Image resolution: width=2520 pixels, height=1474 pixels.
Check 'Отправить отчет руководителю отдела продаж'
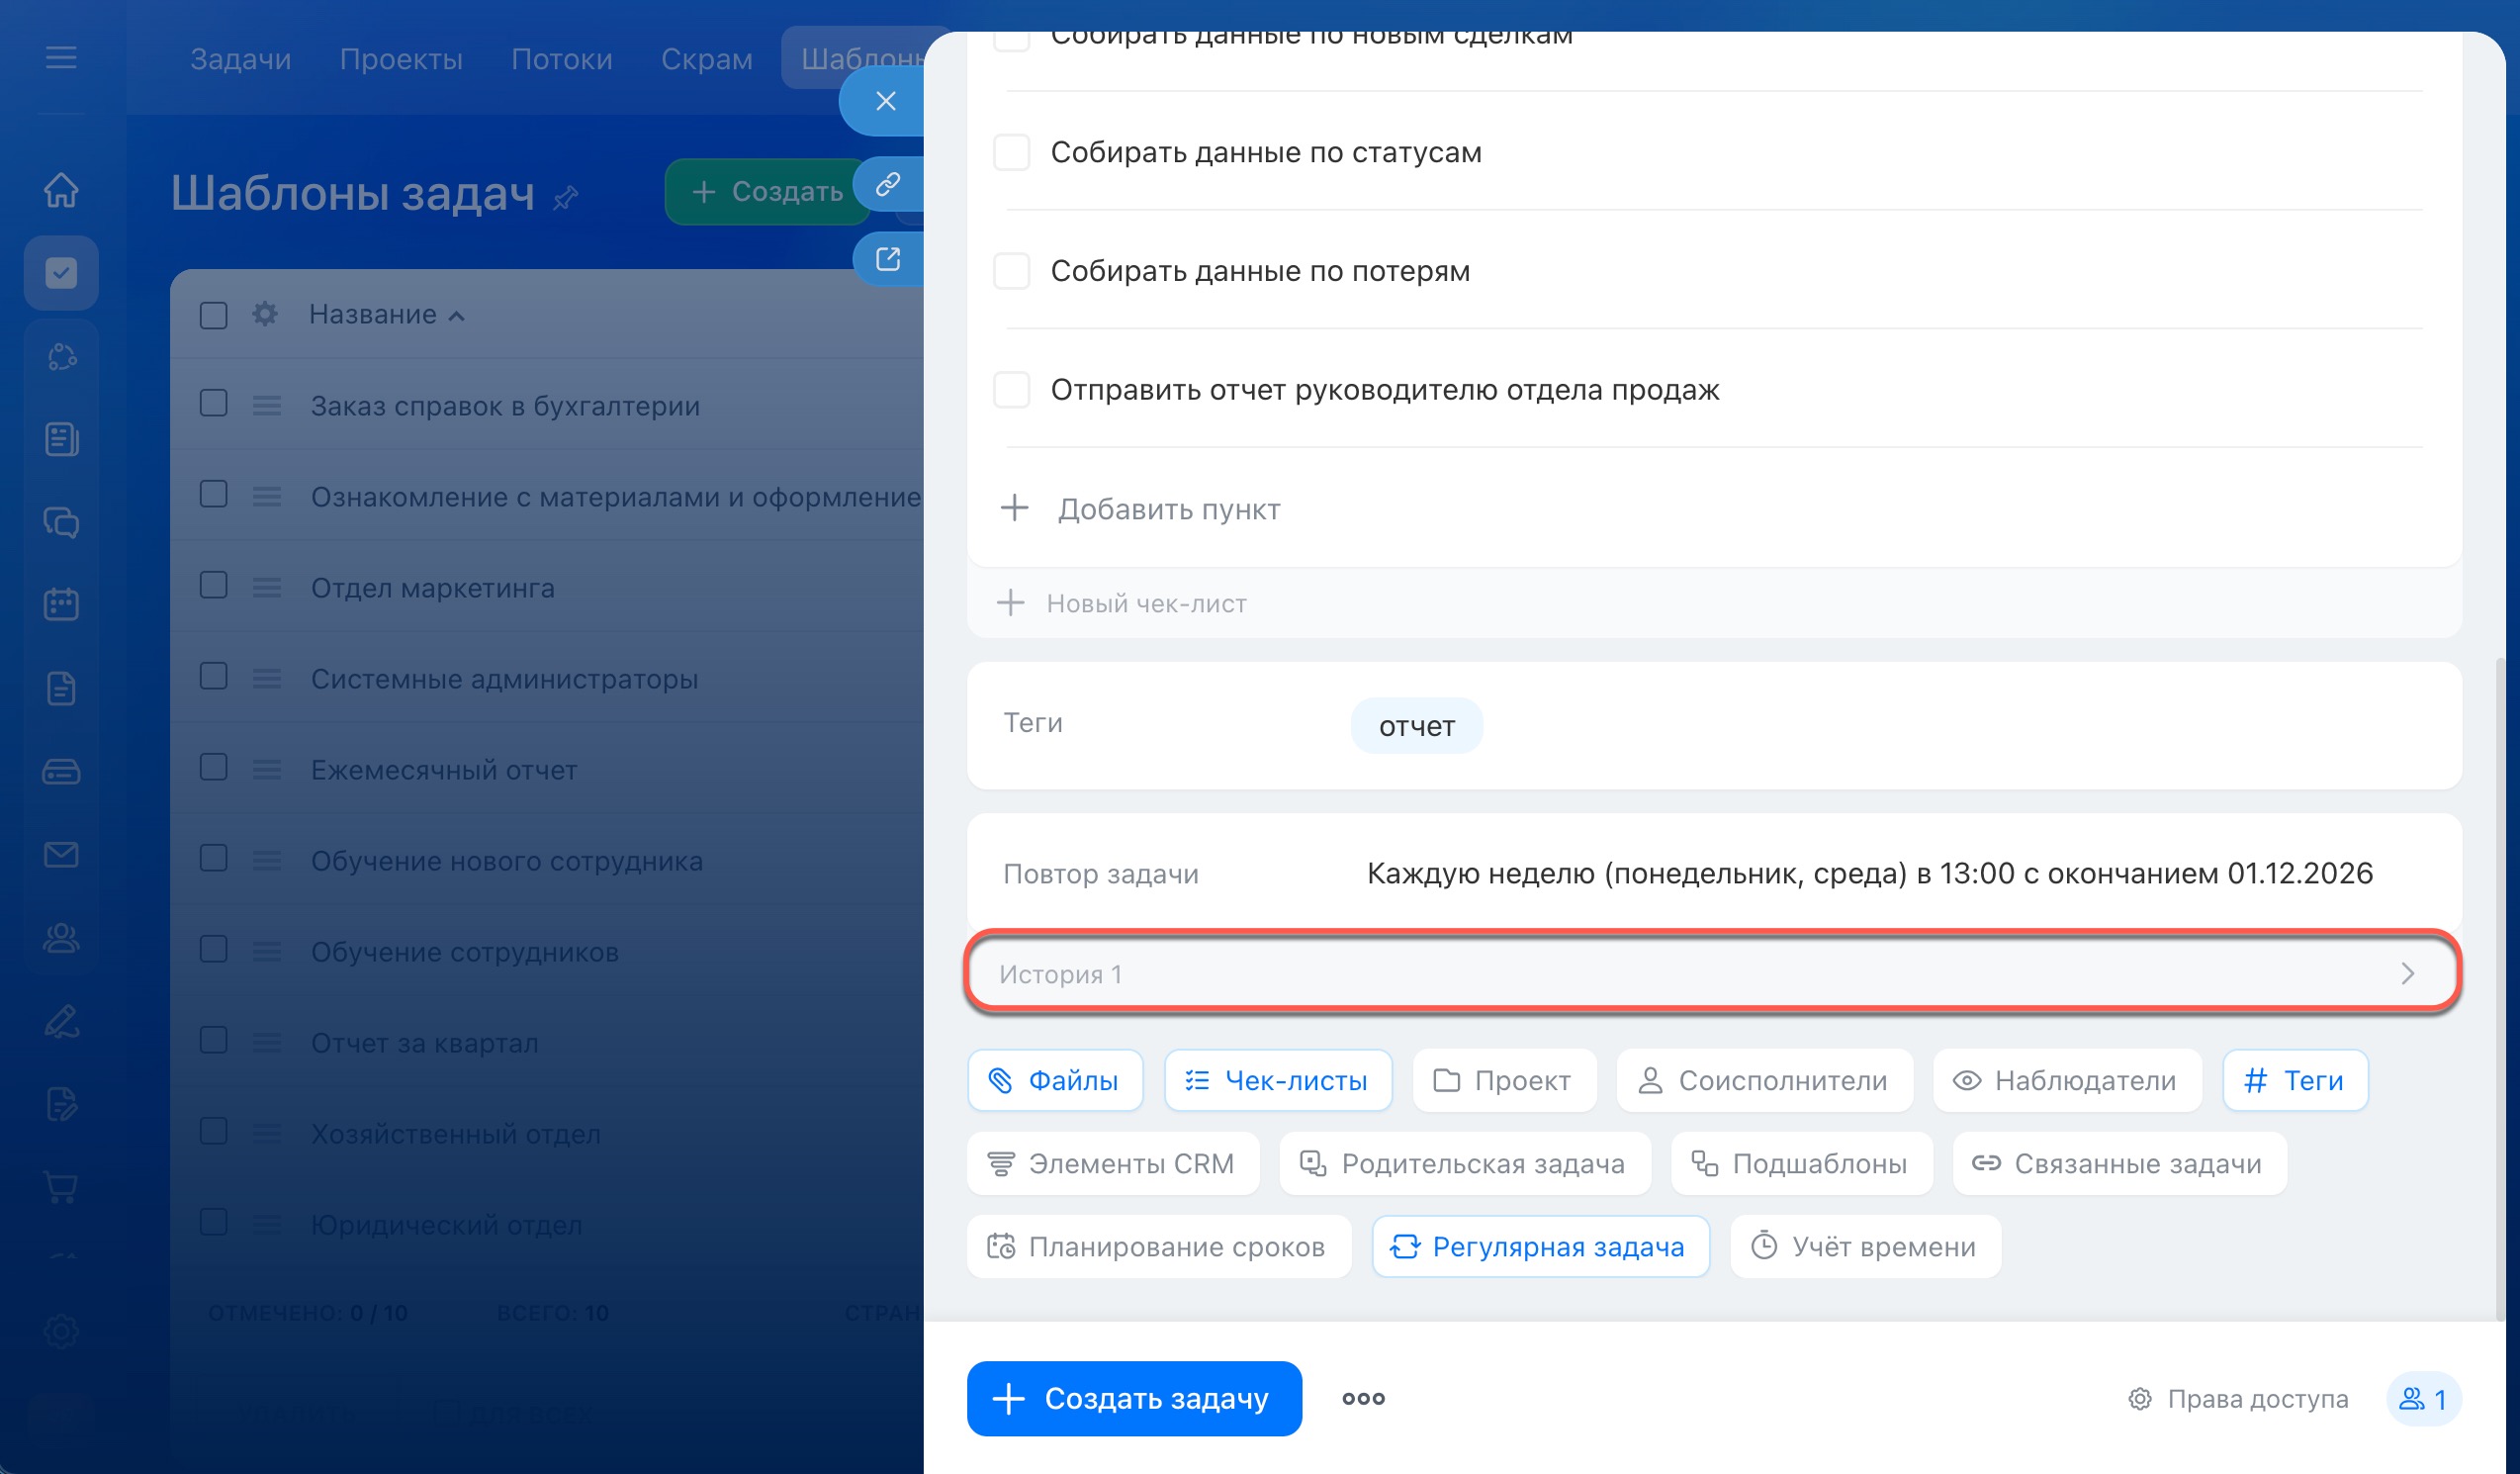click(1011, 390)
